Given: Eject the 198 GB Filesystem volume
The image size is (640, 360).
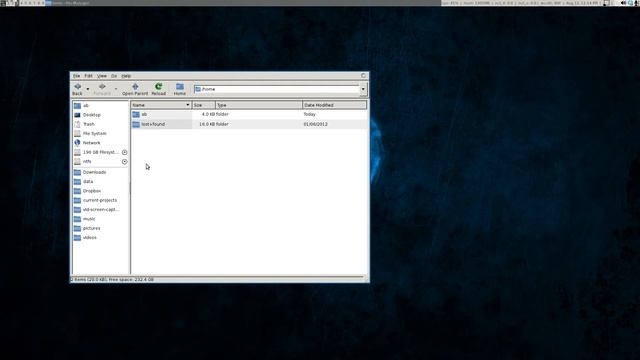Looking at the screenshot, I should tap(124, 152).
